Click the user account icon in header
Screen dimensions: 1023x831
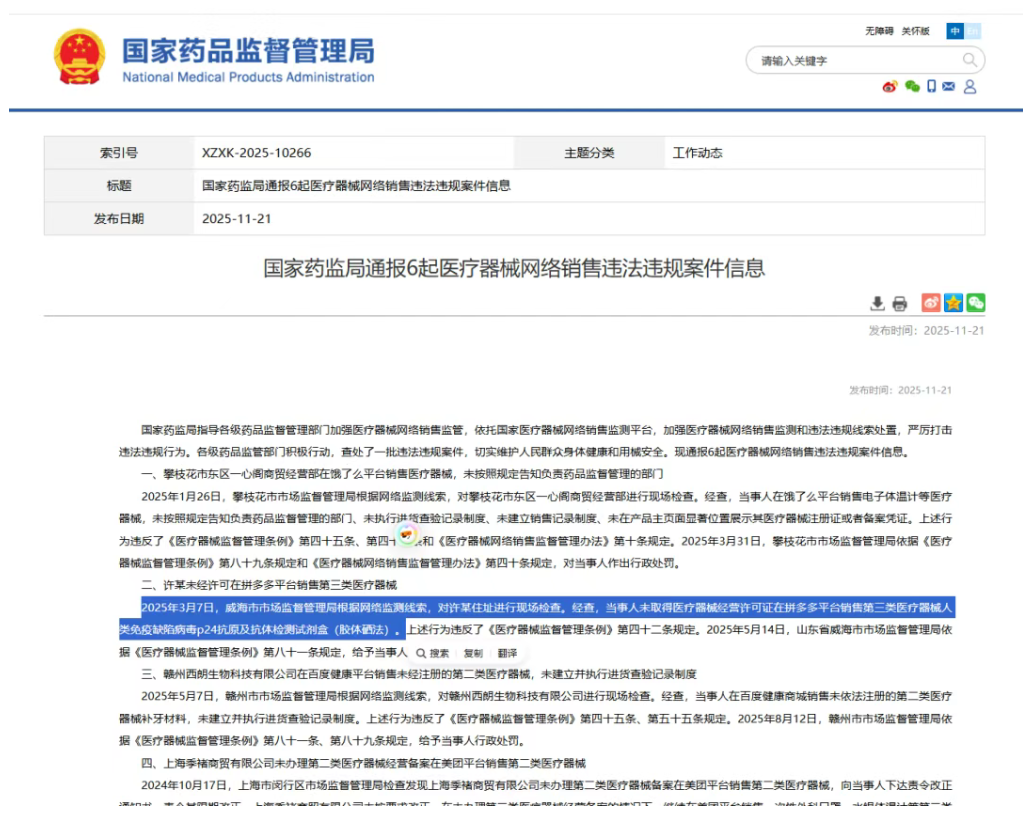tap(969, 87)
